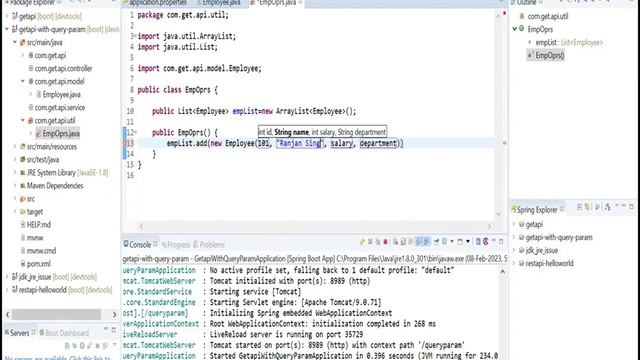Collapse the com.get.api.model package
The height and width of the screenshot is (360, 640).
point(23,81)
